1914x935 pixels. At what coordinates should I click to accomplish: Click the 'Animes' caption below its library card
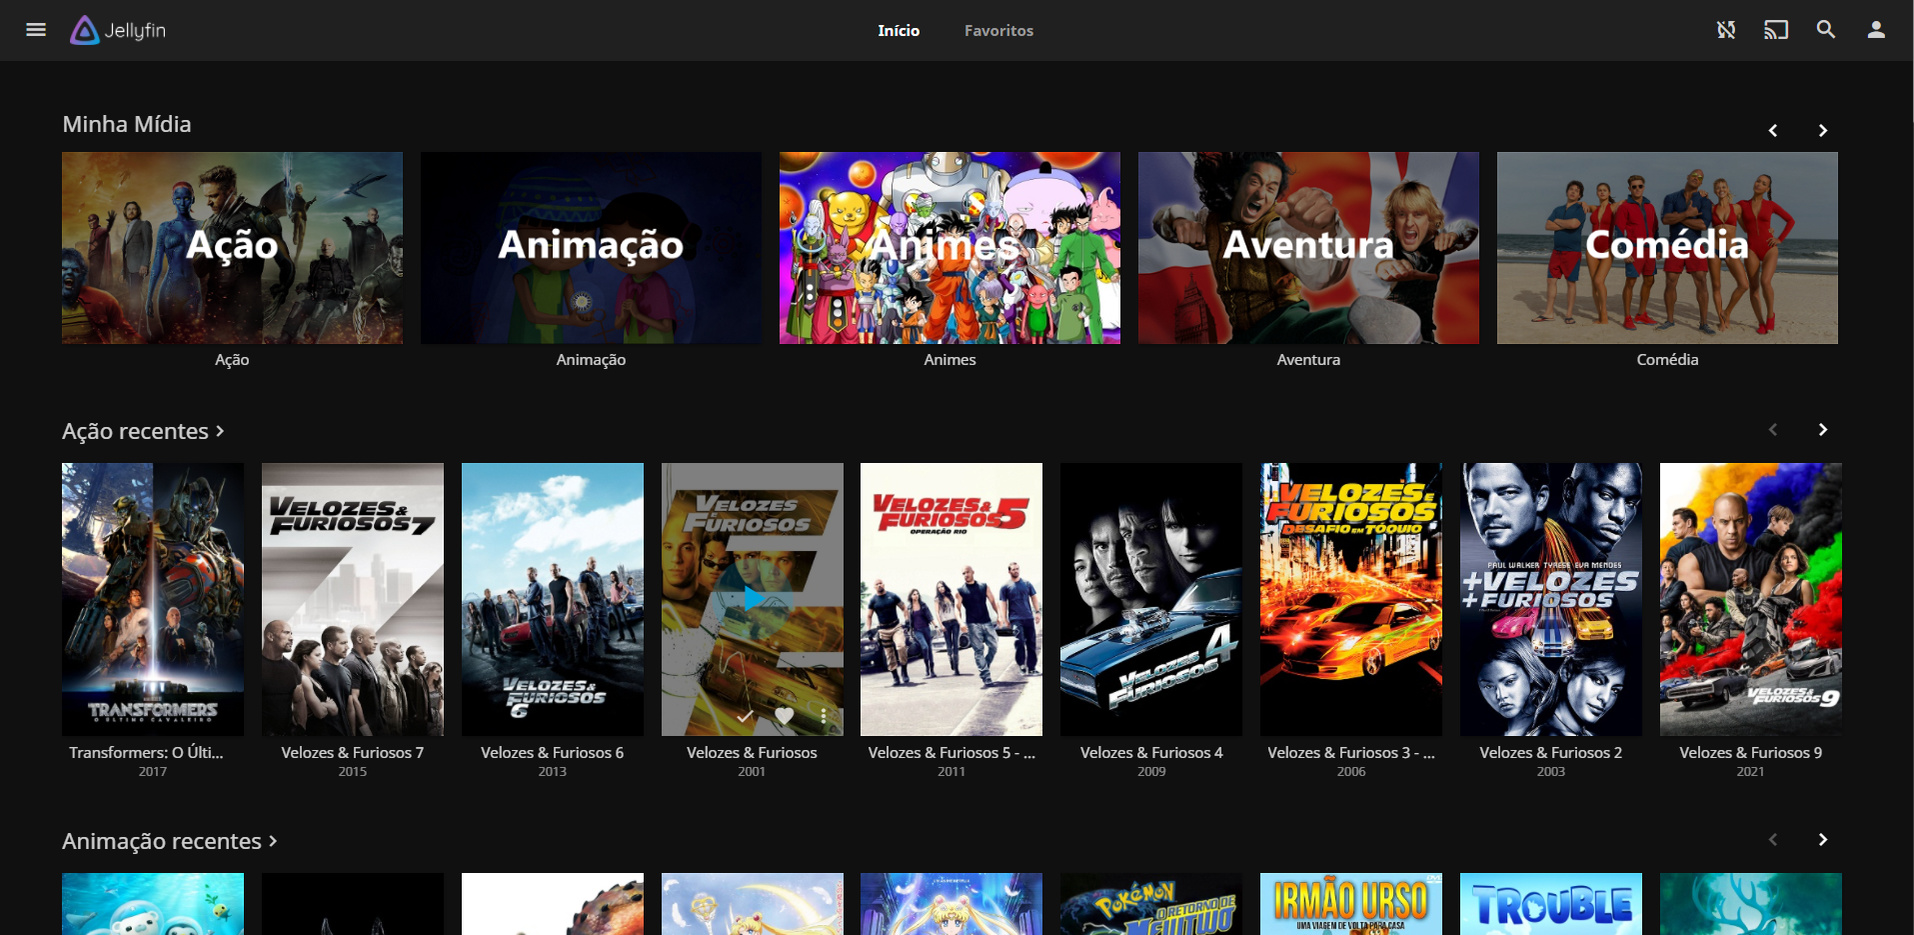coord(950,359)
